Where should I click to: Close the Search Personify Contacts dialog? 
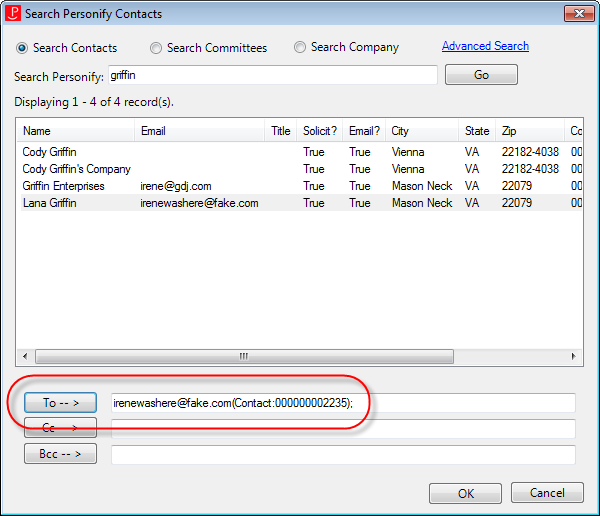579,14
